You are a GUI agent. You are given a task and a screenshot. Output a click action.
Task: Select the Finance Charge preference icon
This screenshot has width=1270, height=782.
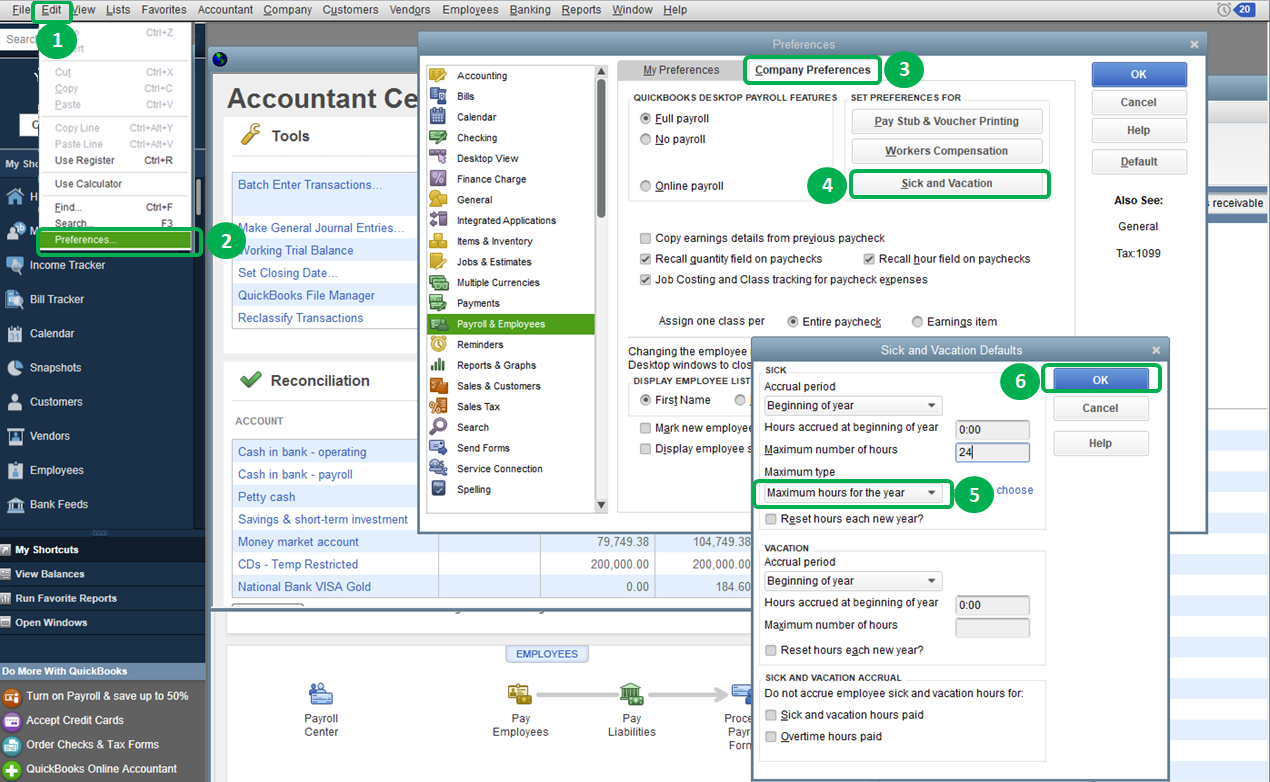437,179
